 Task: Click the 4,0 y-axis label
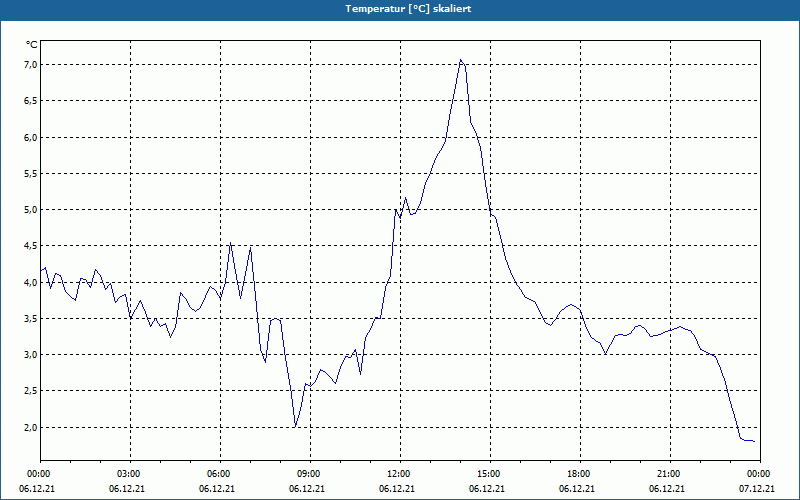tap(31, 282)
